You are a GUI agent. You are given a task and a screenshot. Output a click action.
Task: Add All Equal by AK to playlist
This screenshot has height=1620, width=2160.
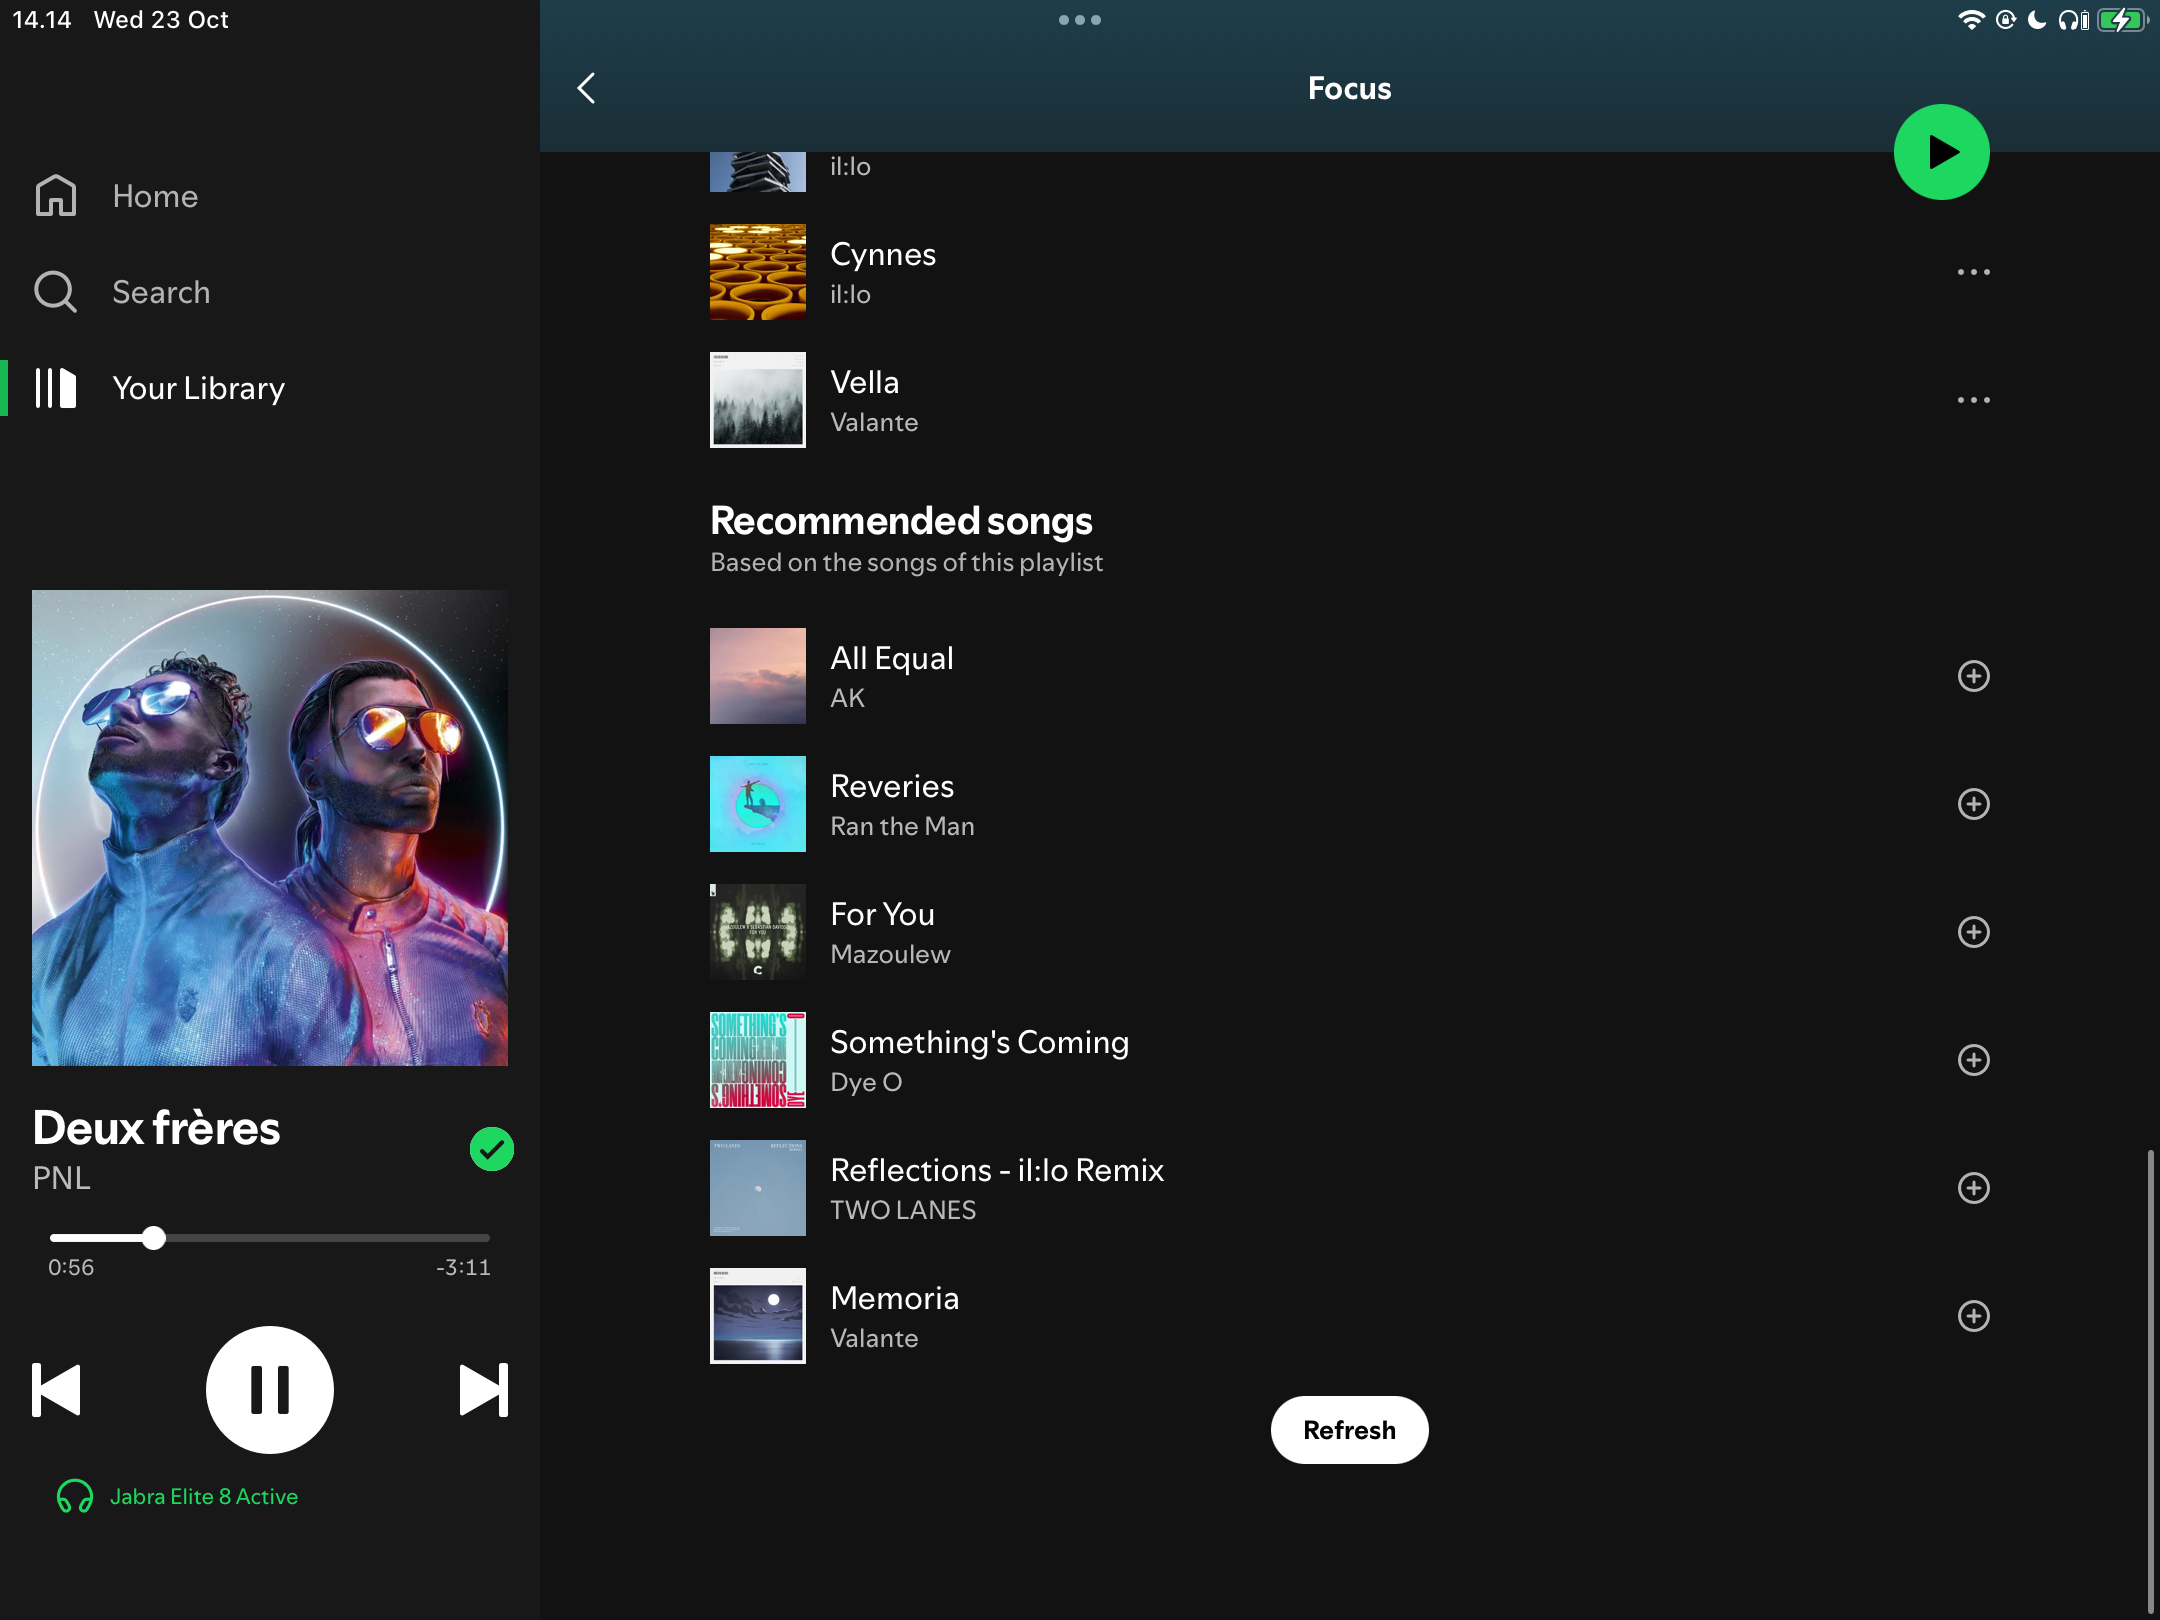[x=1971, y=676]
